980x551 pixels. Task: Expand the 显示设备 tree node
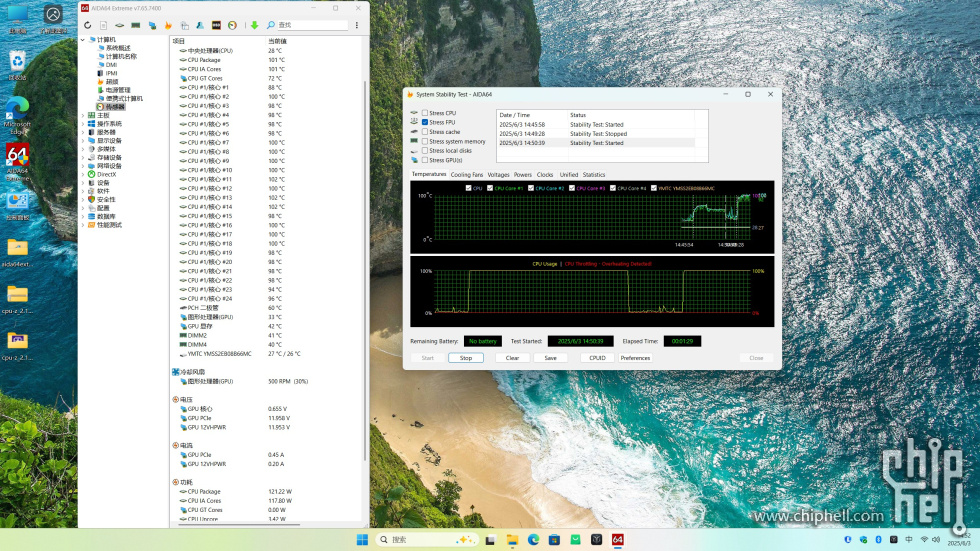pos(83,141)
